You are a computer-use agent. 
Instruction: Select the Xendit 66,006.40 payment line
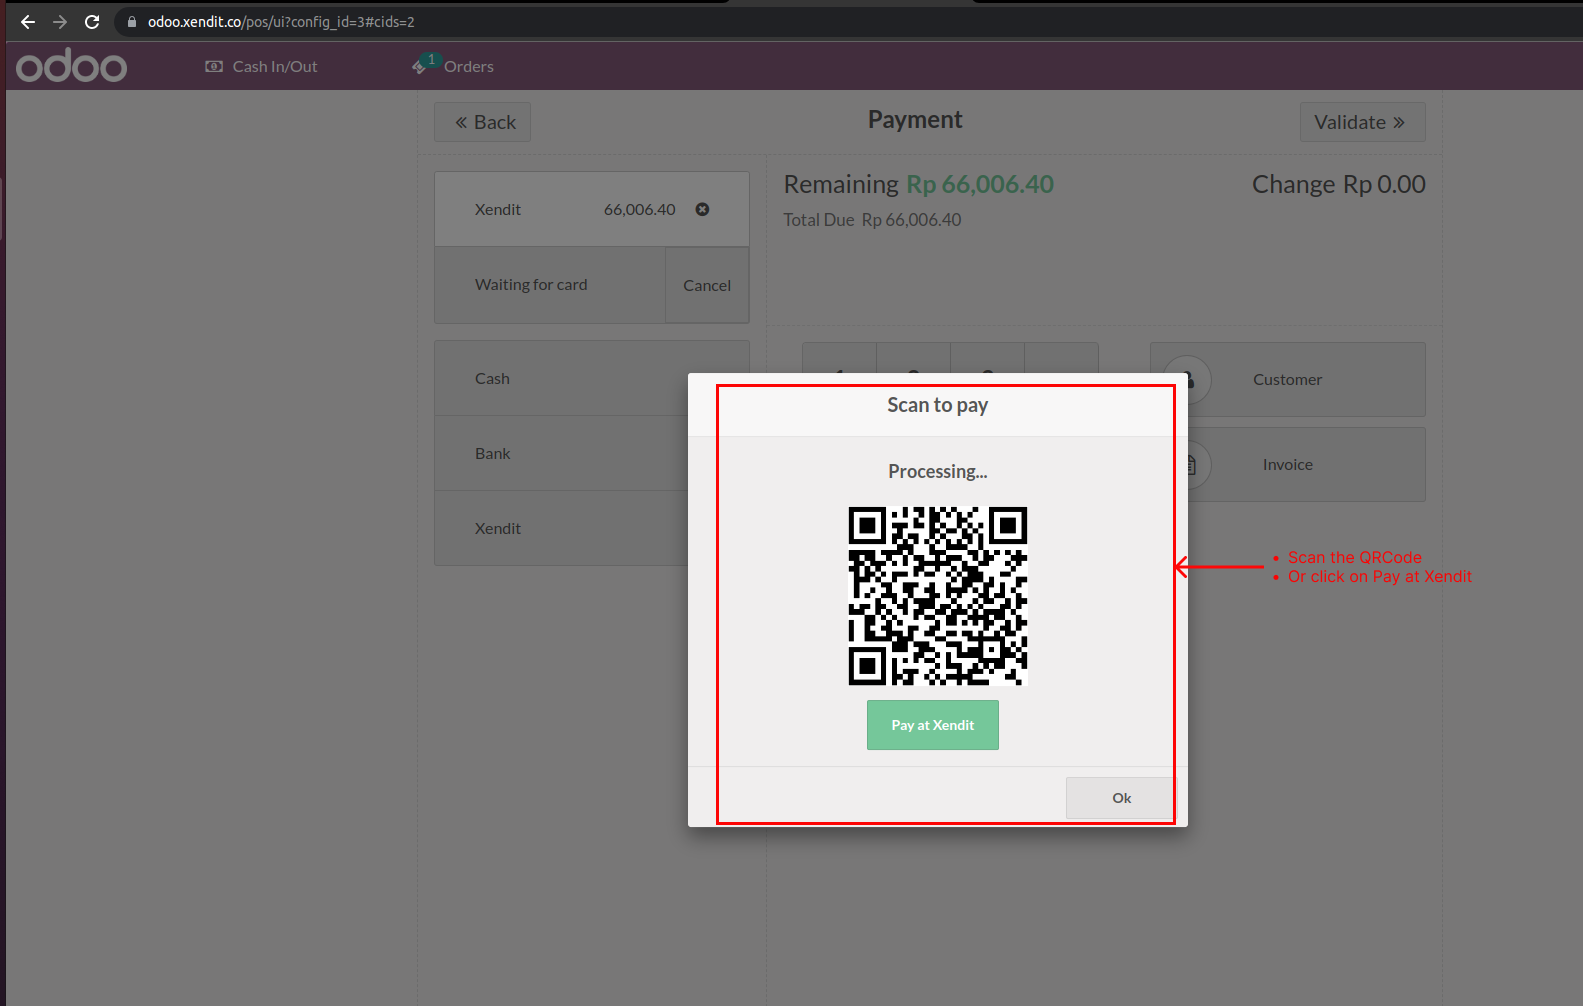click(x=592, y=209)
